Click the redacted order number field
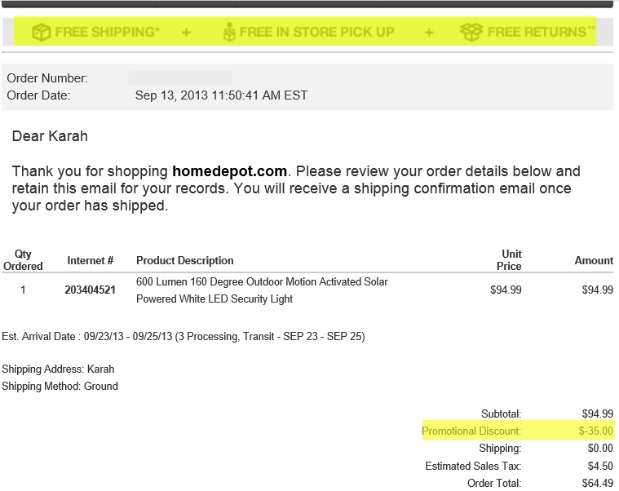 [x=180, y=78]
